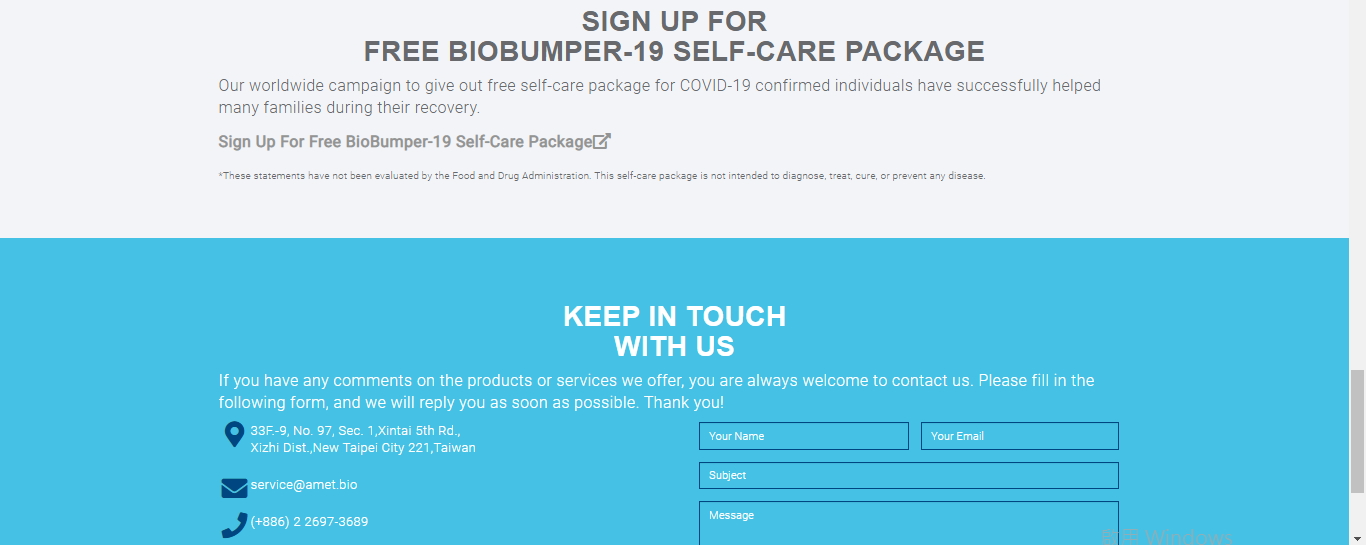
Task: Focus the Your Name input field
Action: tap(803, 436)
